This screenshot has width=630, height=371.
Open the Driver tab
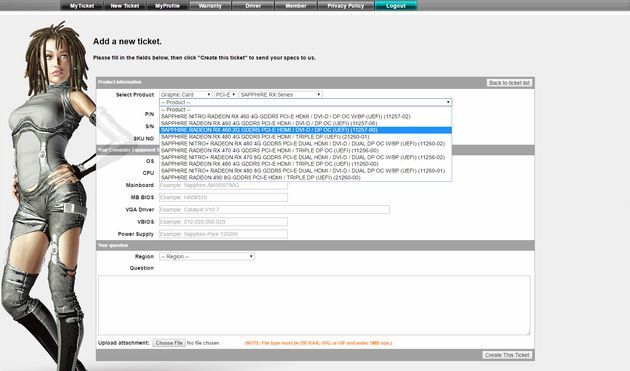tap(253, 6)
